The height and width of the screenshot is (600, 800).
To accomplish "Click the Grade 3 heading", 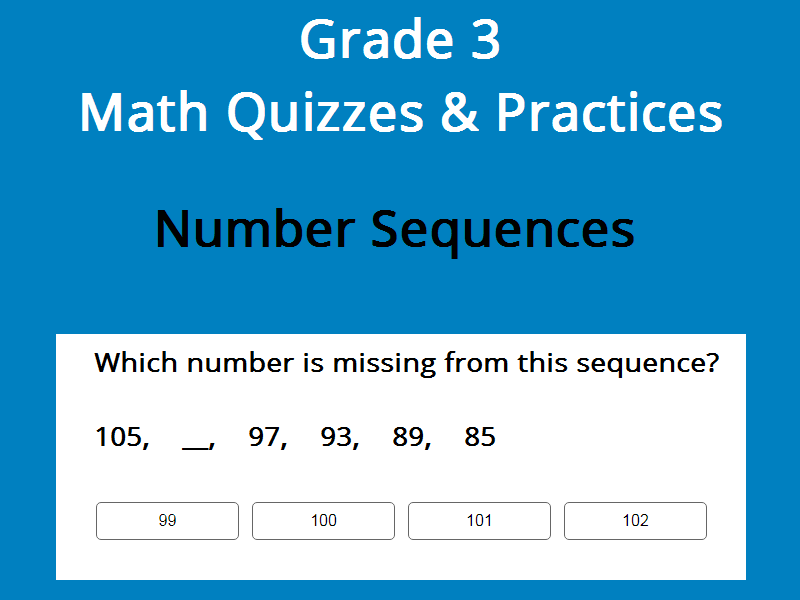I will (x=400, y=42).
